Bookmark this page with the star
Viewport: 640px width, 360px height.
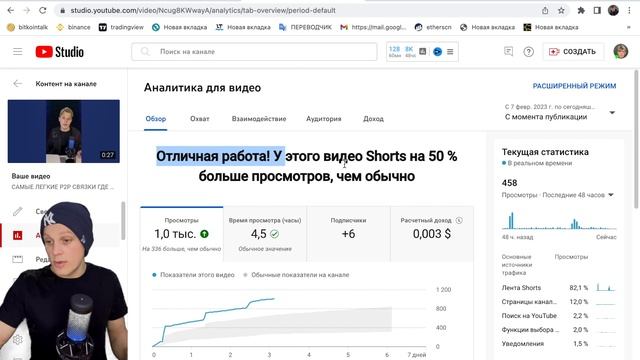[x=561, y=11]
